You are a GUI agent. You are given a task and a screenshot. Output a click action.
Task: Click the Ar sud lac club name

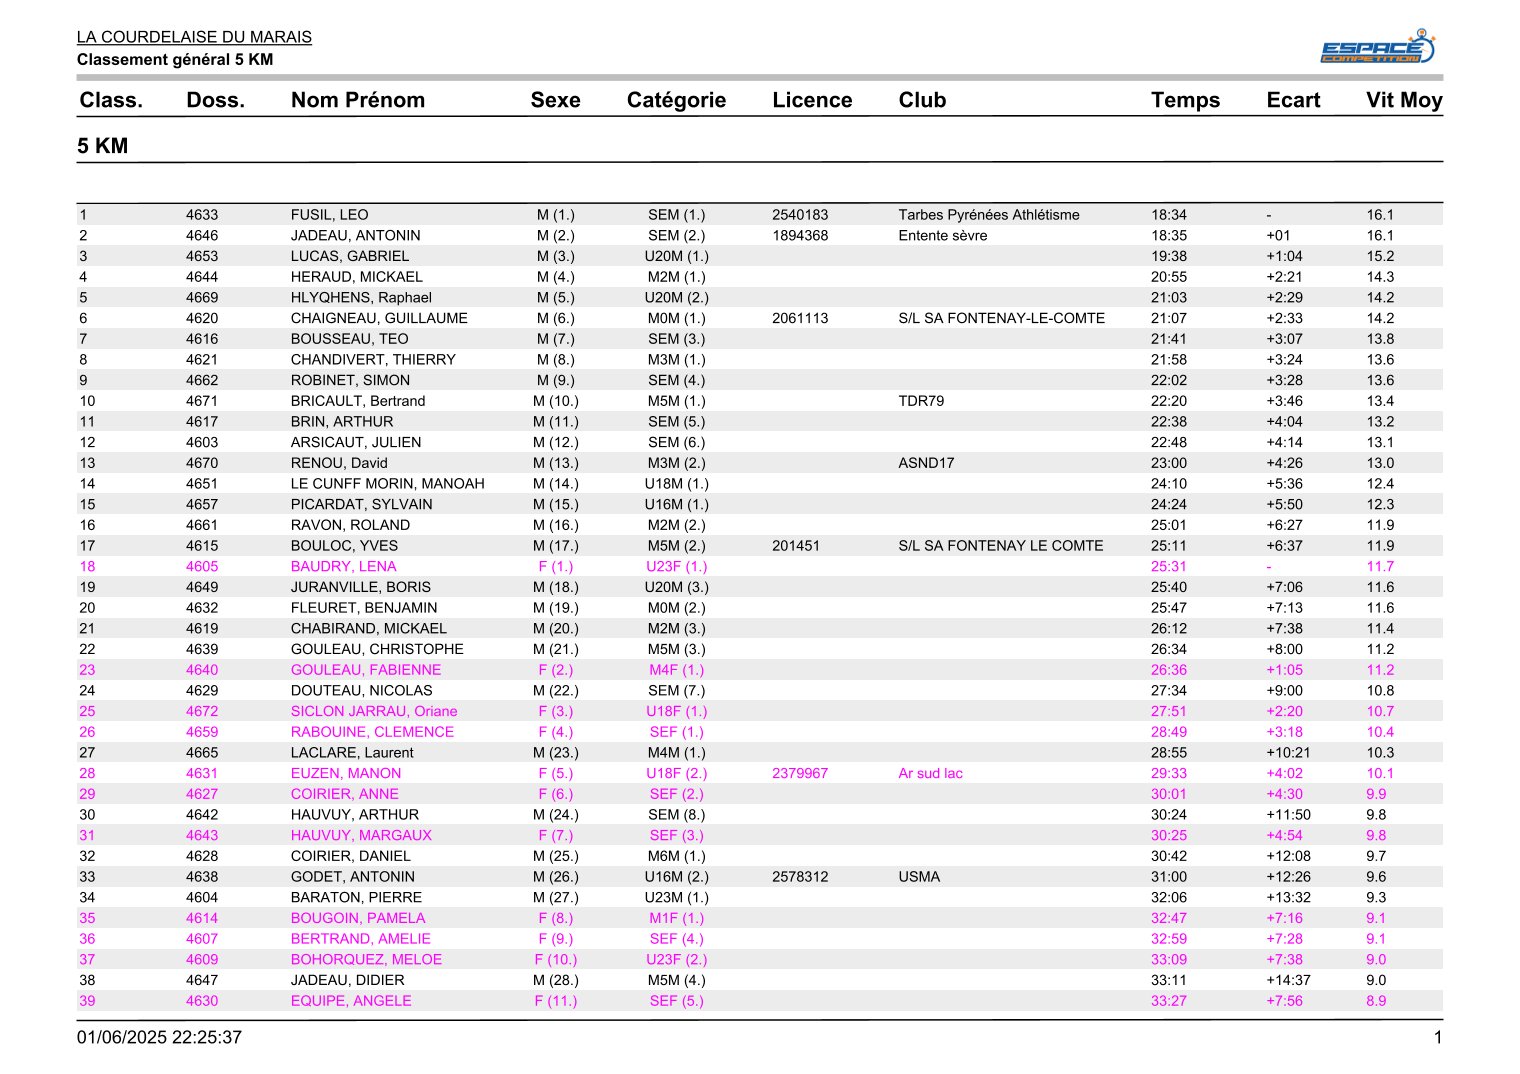coord(930,773)
